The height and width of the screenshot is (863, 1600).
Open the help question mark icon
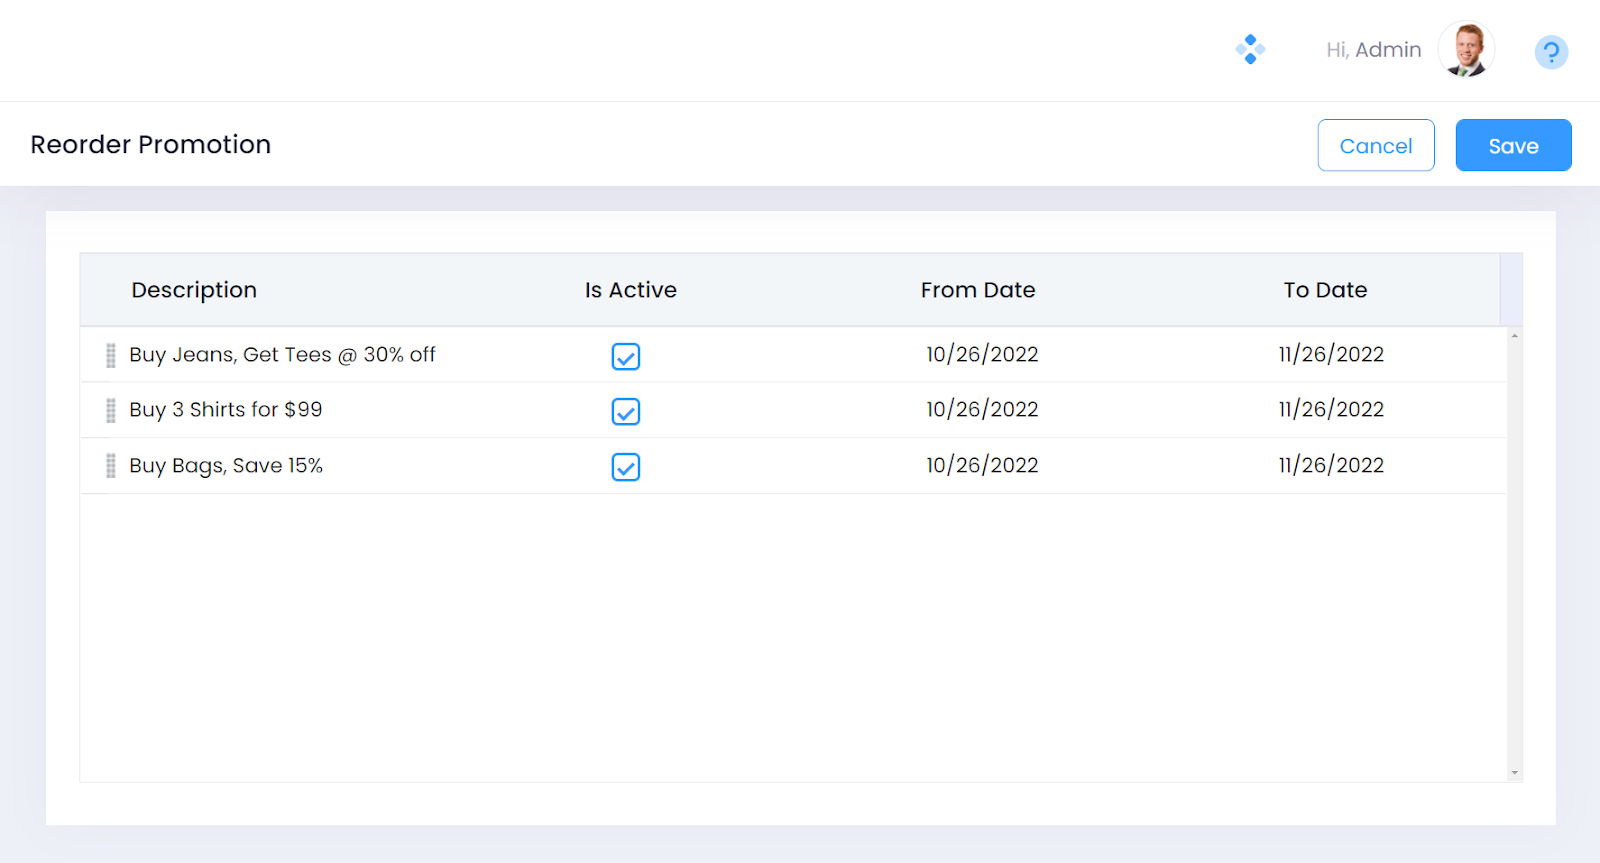tap(1551, 52)
